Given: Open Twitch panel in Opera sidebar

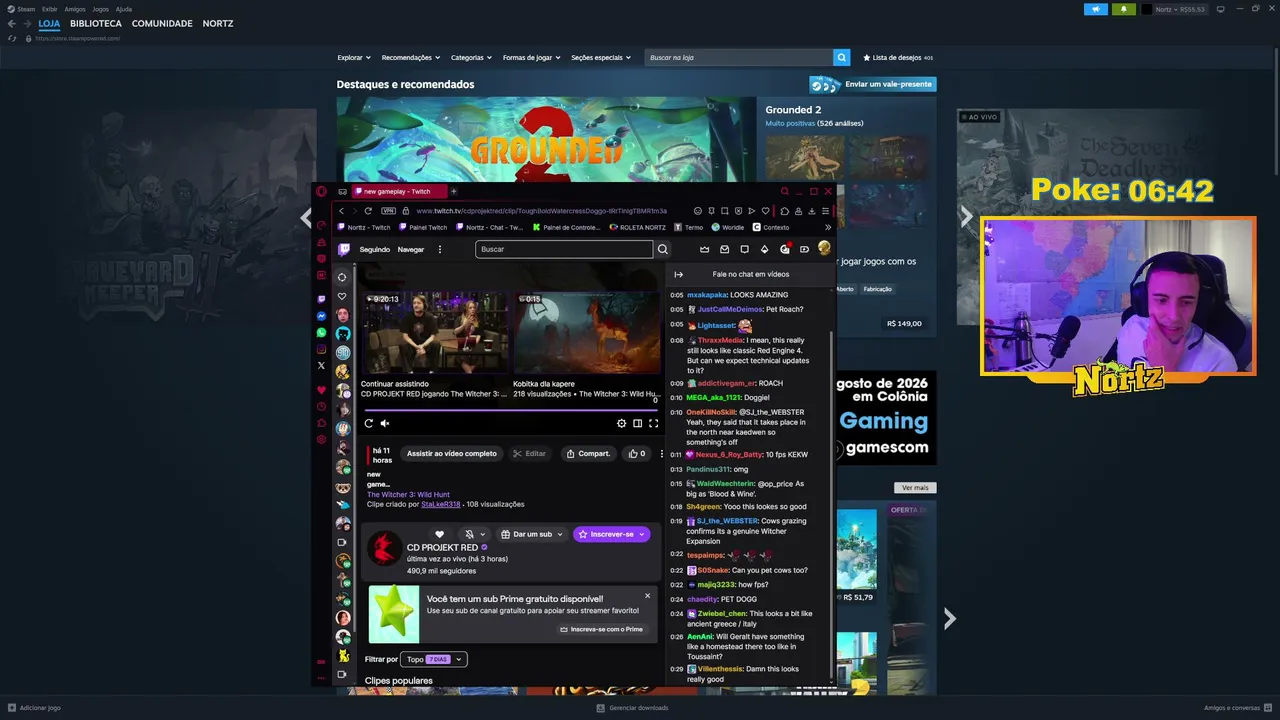Looking at the screenshot, I should pyautogui.click(x=321, y=299).
